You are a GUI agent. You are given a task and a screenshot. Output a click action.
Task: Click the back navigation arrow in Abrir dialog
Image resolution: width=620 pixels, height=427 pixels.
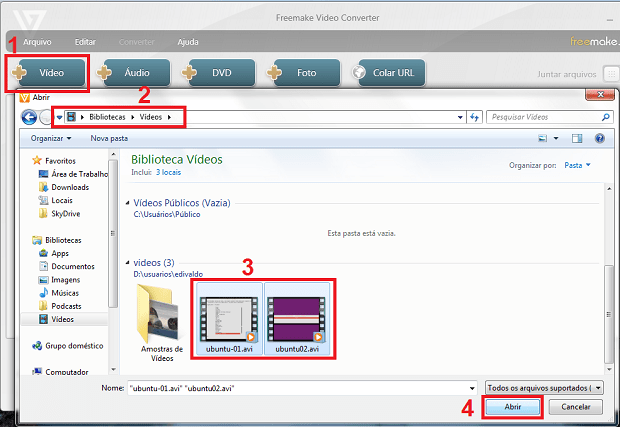(x=29, y=117)
